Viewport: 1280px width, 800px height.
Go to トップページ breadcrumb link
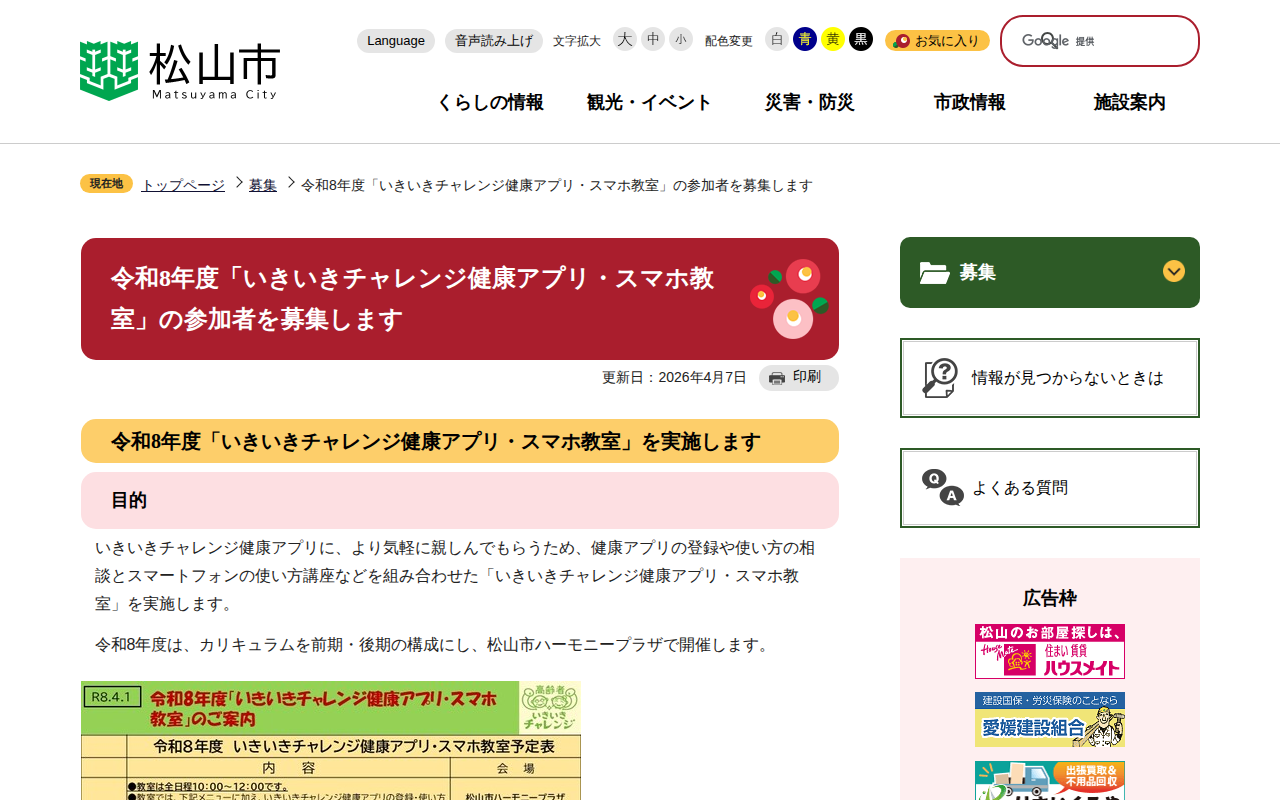tap(183, 185)
